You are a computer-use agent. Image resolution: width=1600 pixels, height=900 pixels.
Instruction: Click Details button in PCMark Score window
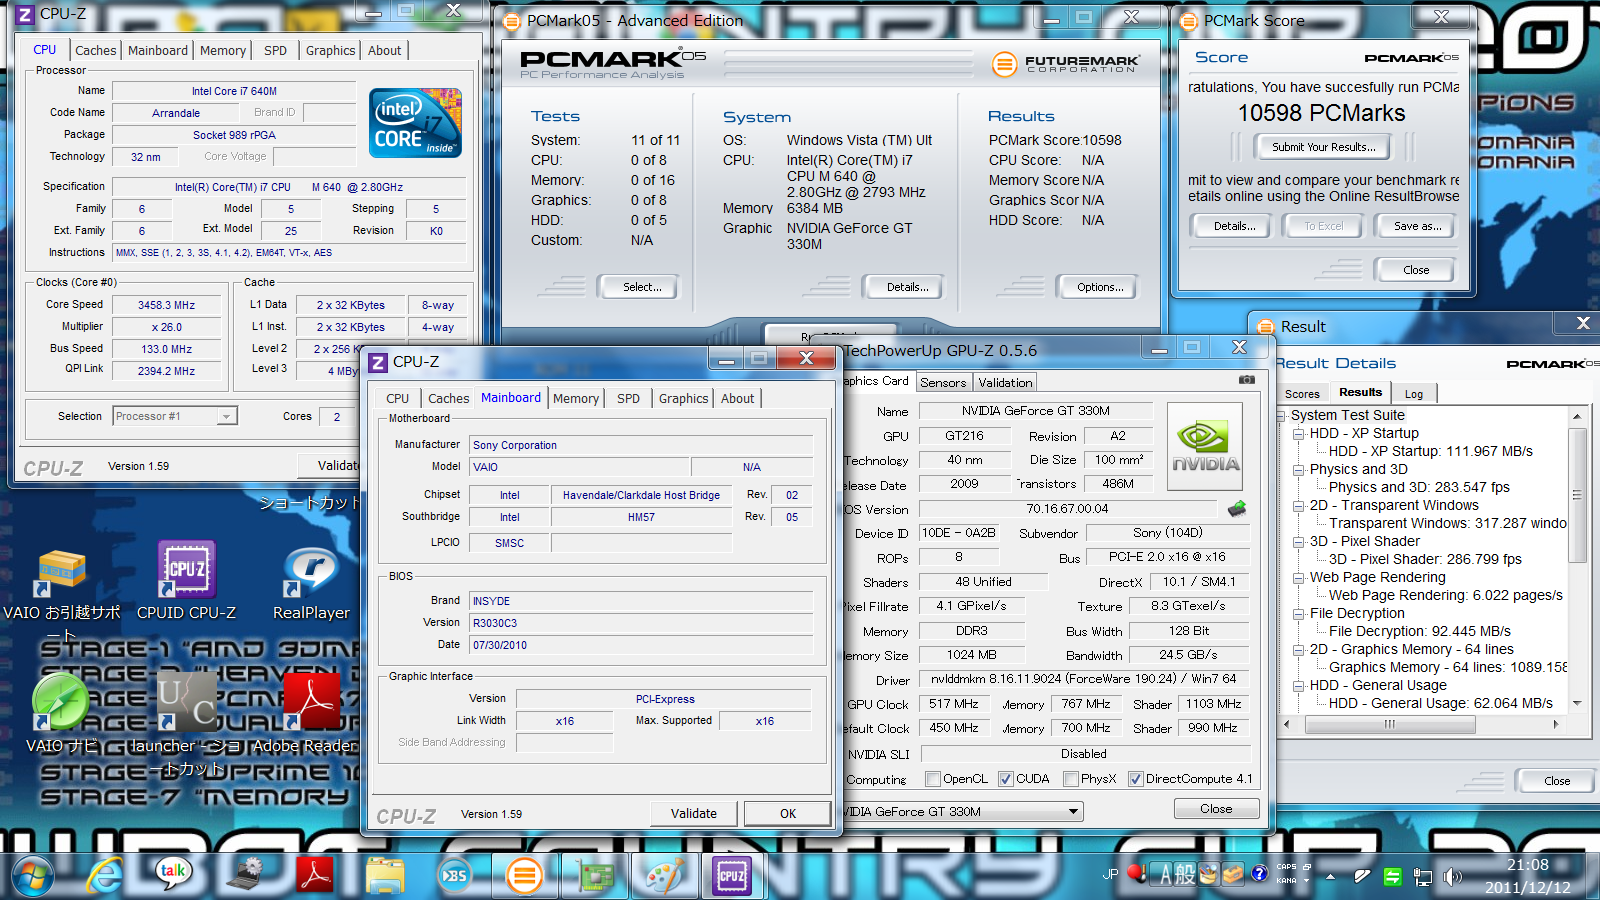pyautogui.click(x=1234, y=226)
